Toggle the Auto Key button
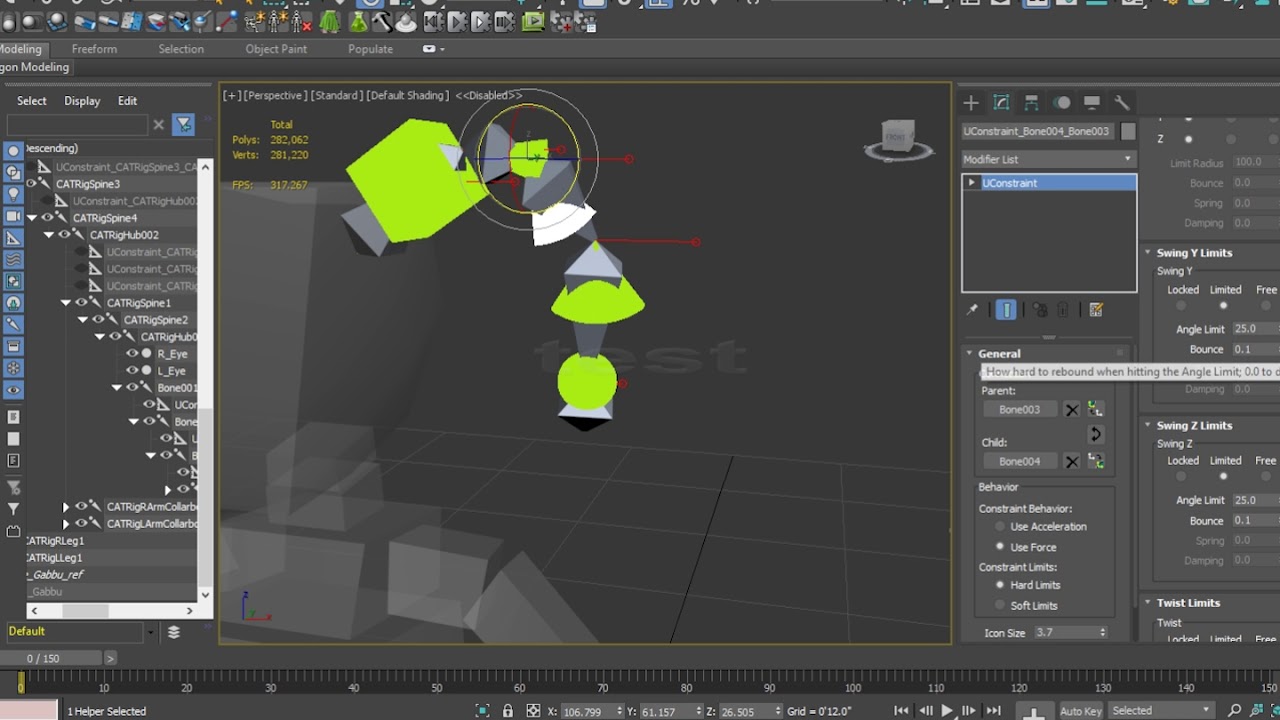The image size is (1280, 720). tap(1080, 711)
